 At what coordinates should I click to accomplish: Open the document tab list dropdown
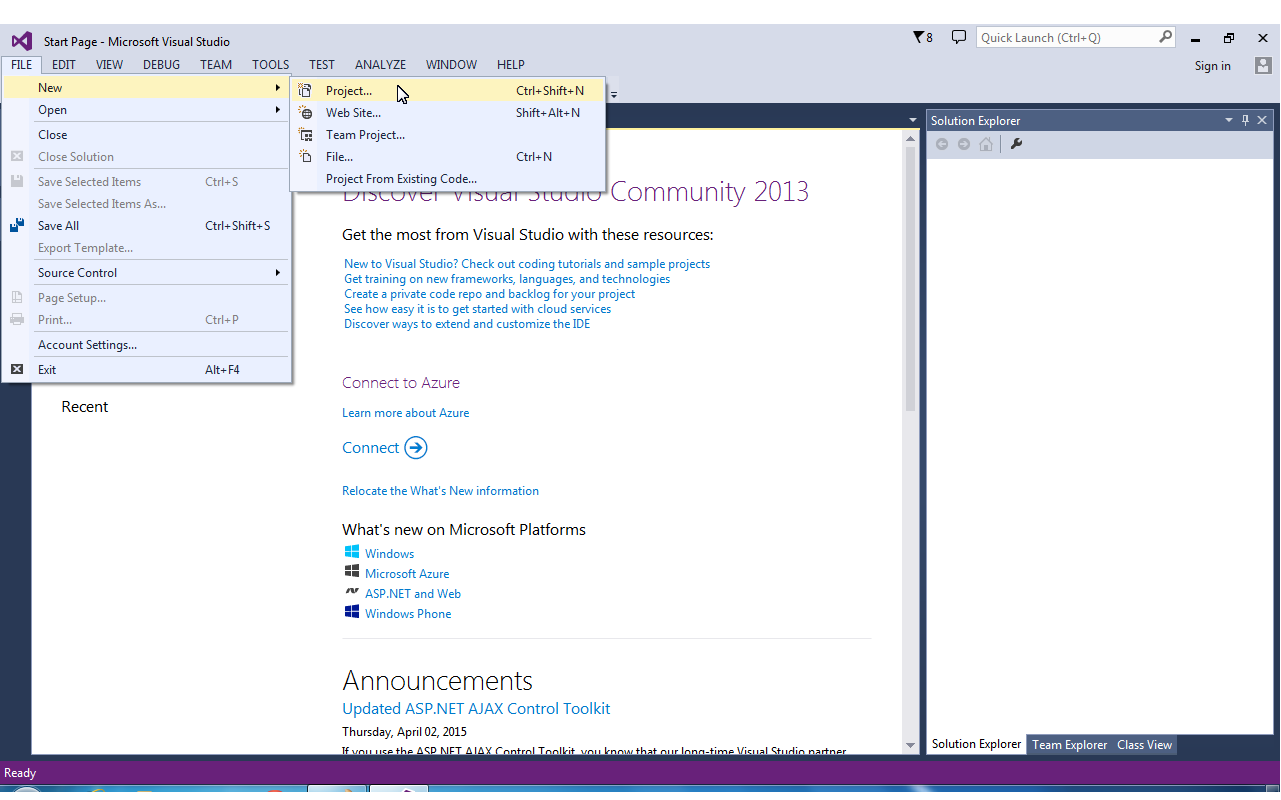click(912, 120)
